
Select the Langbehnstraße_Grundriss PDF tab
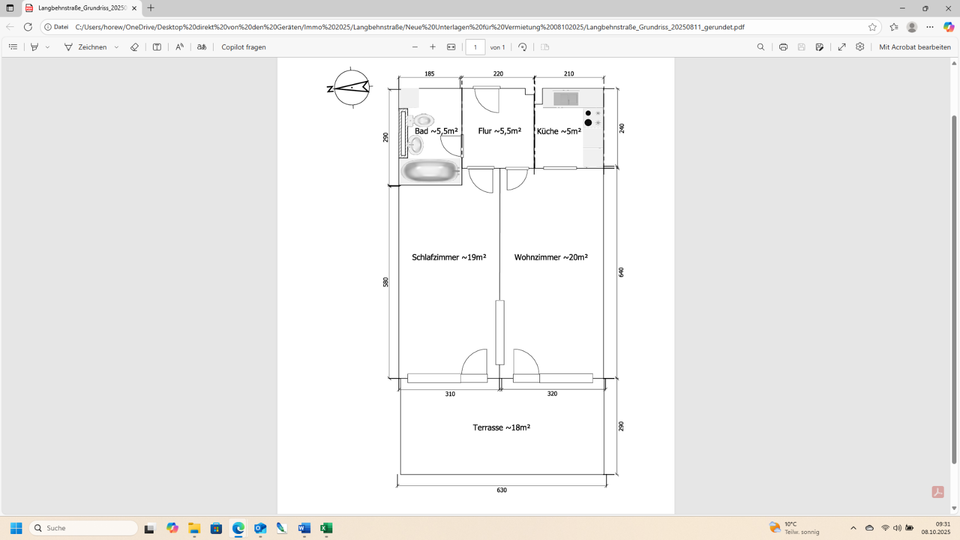pos(80,8)
